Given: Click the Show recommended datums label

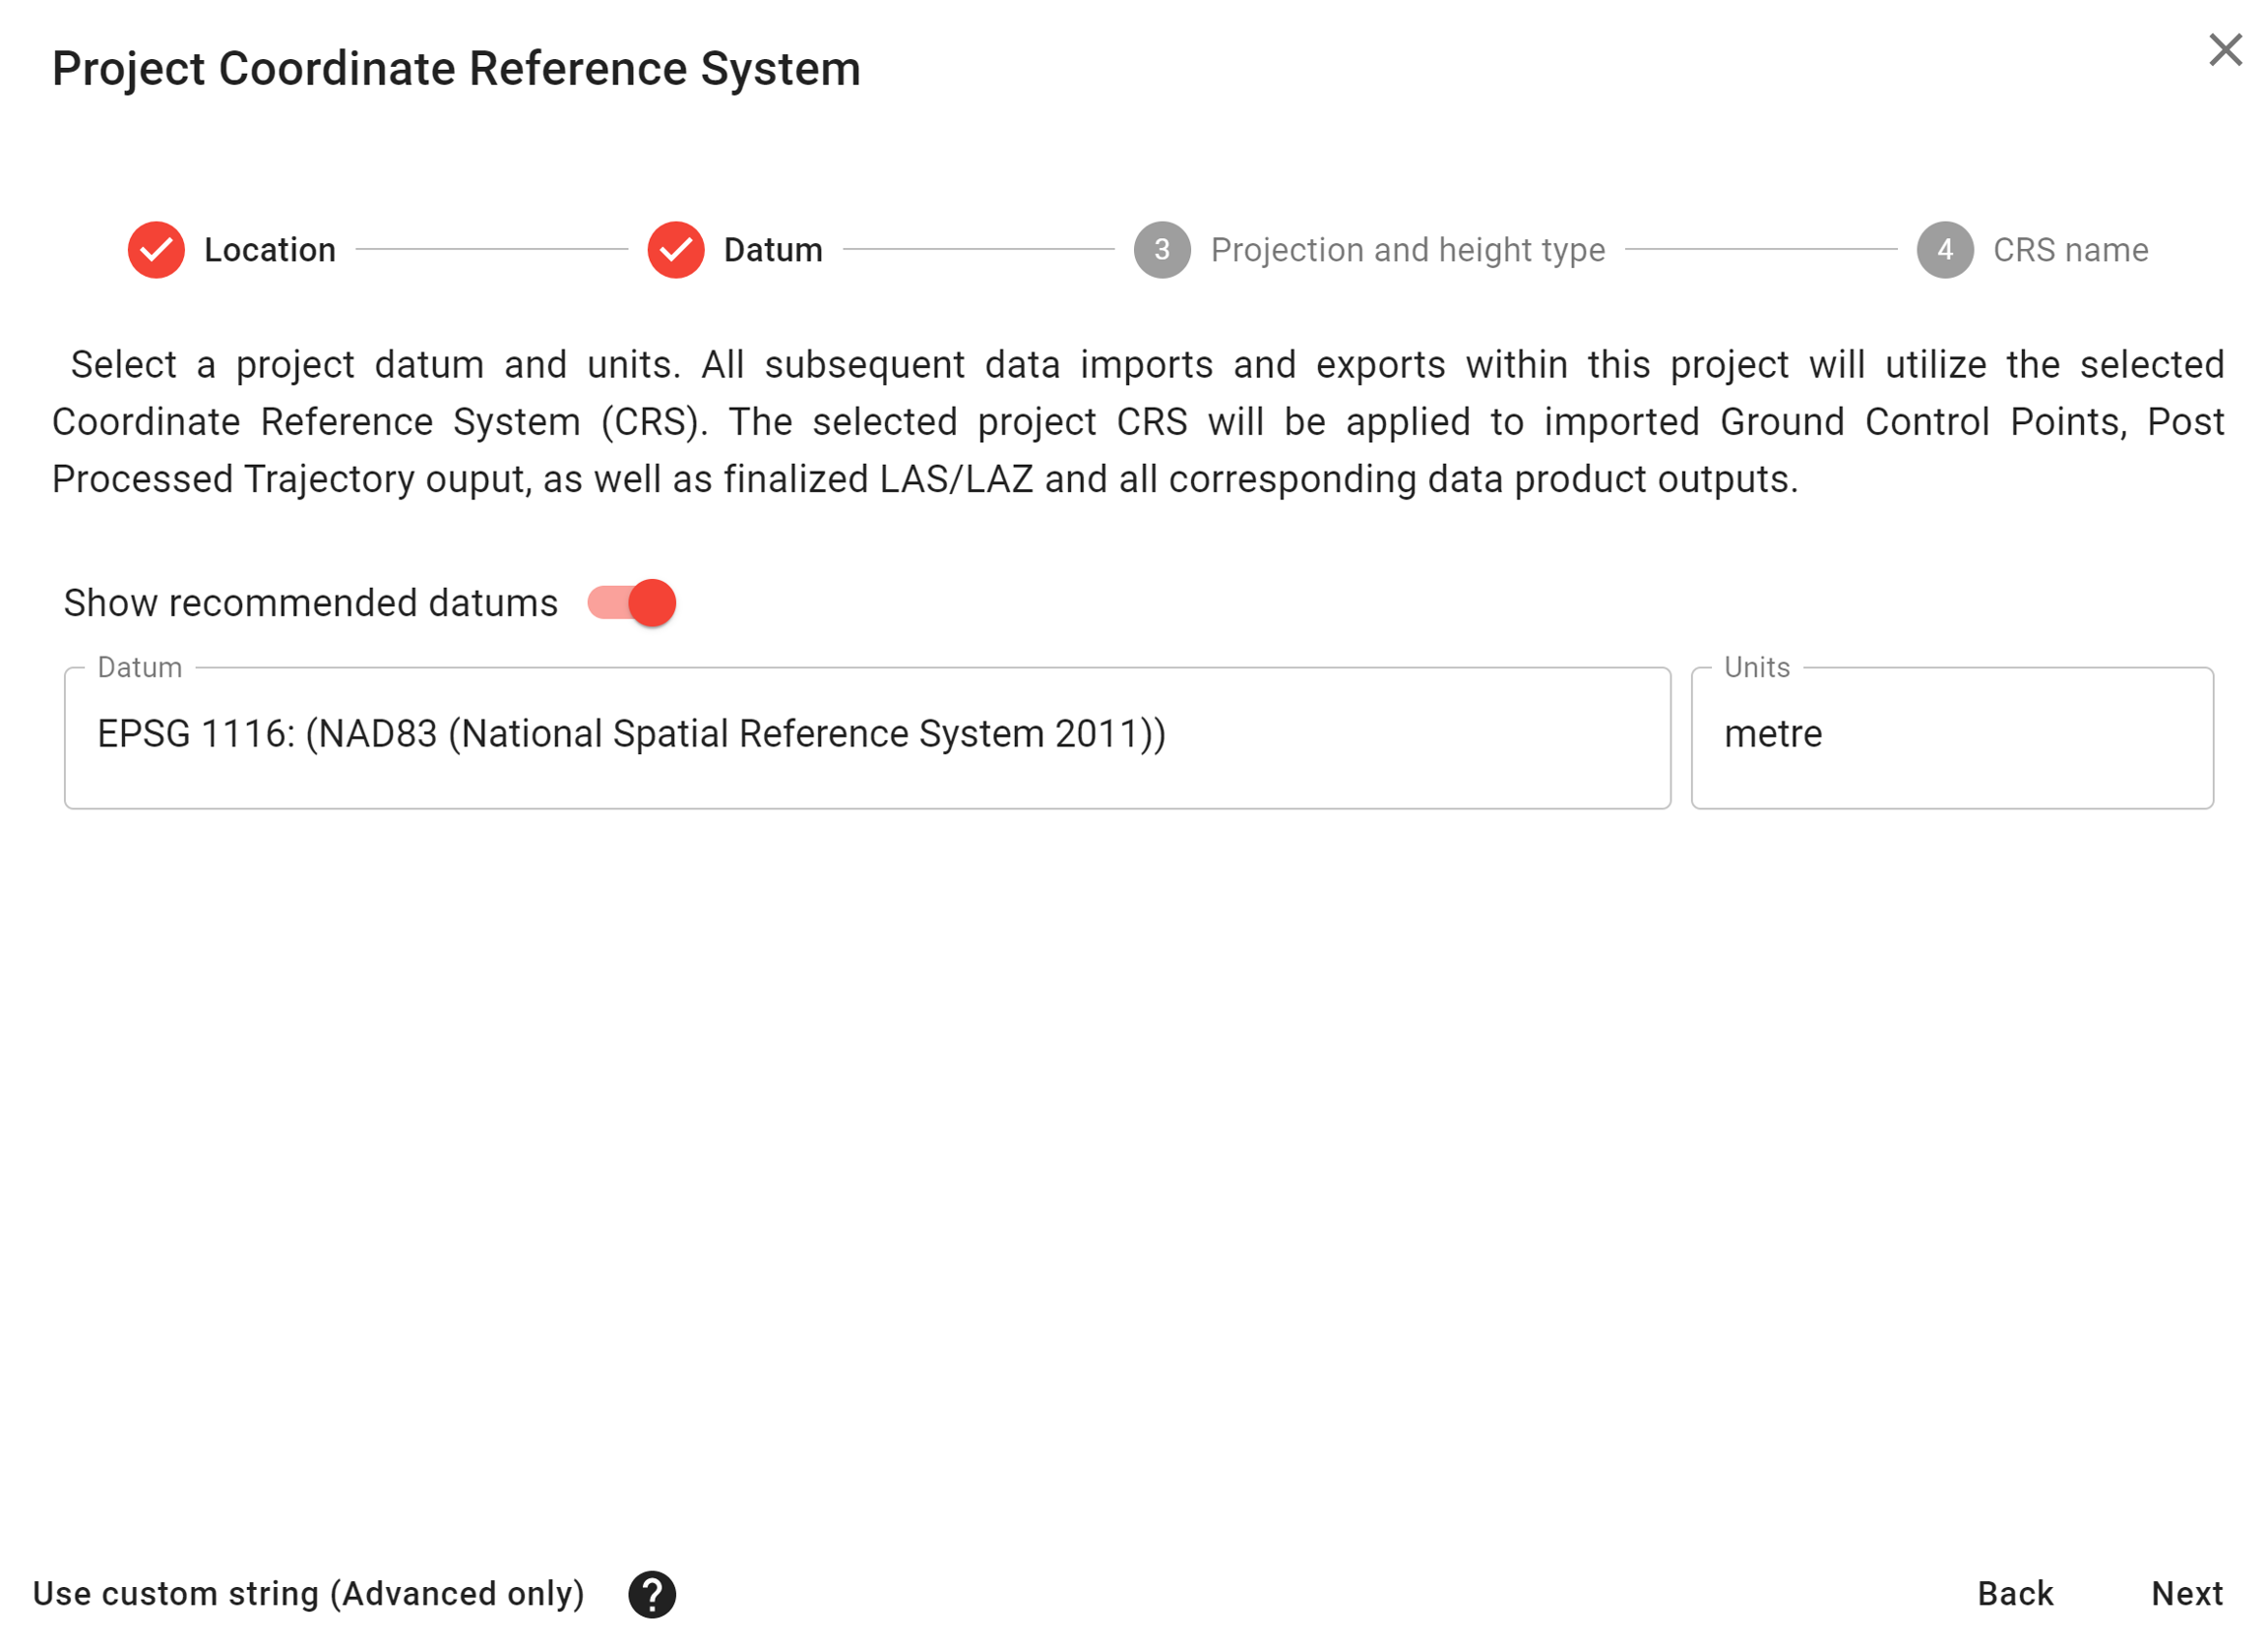Looking at the screenshot, I should pos(311,603).
